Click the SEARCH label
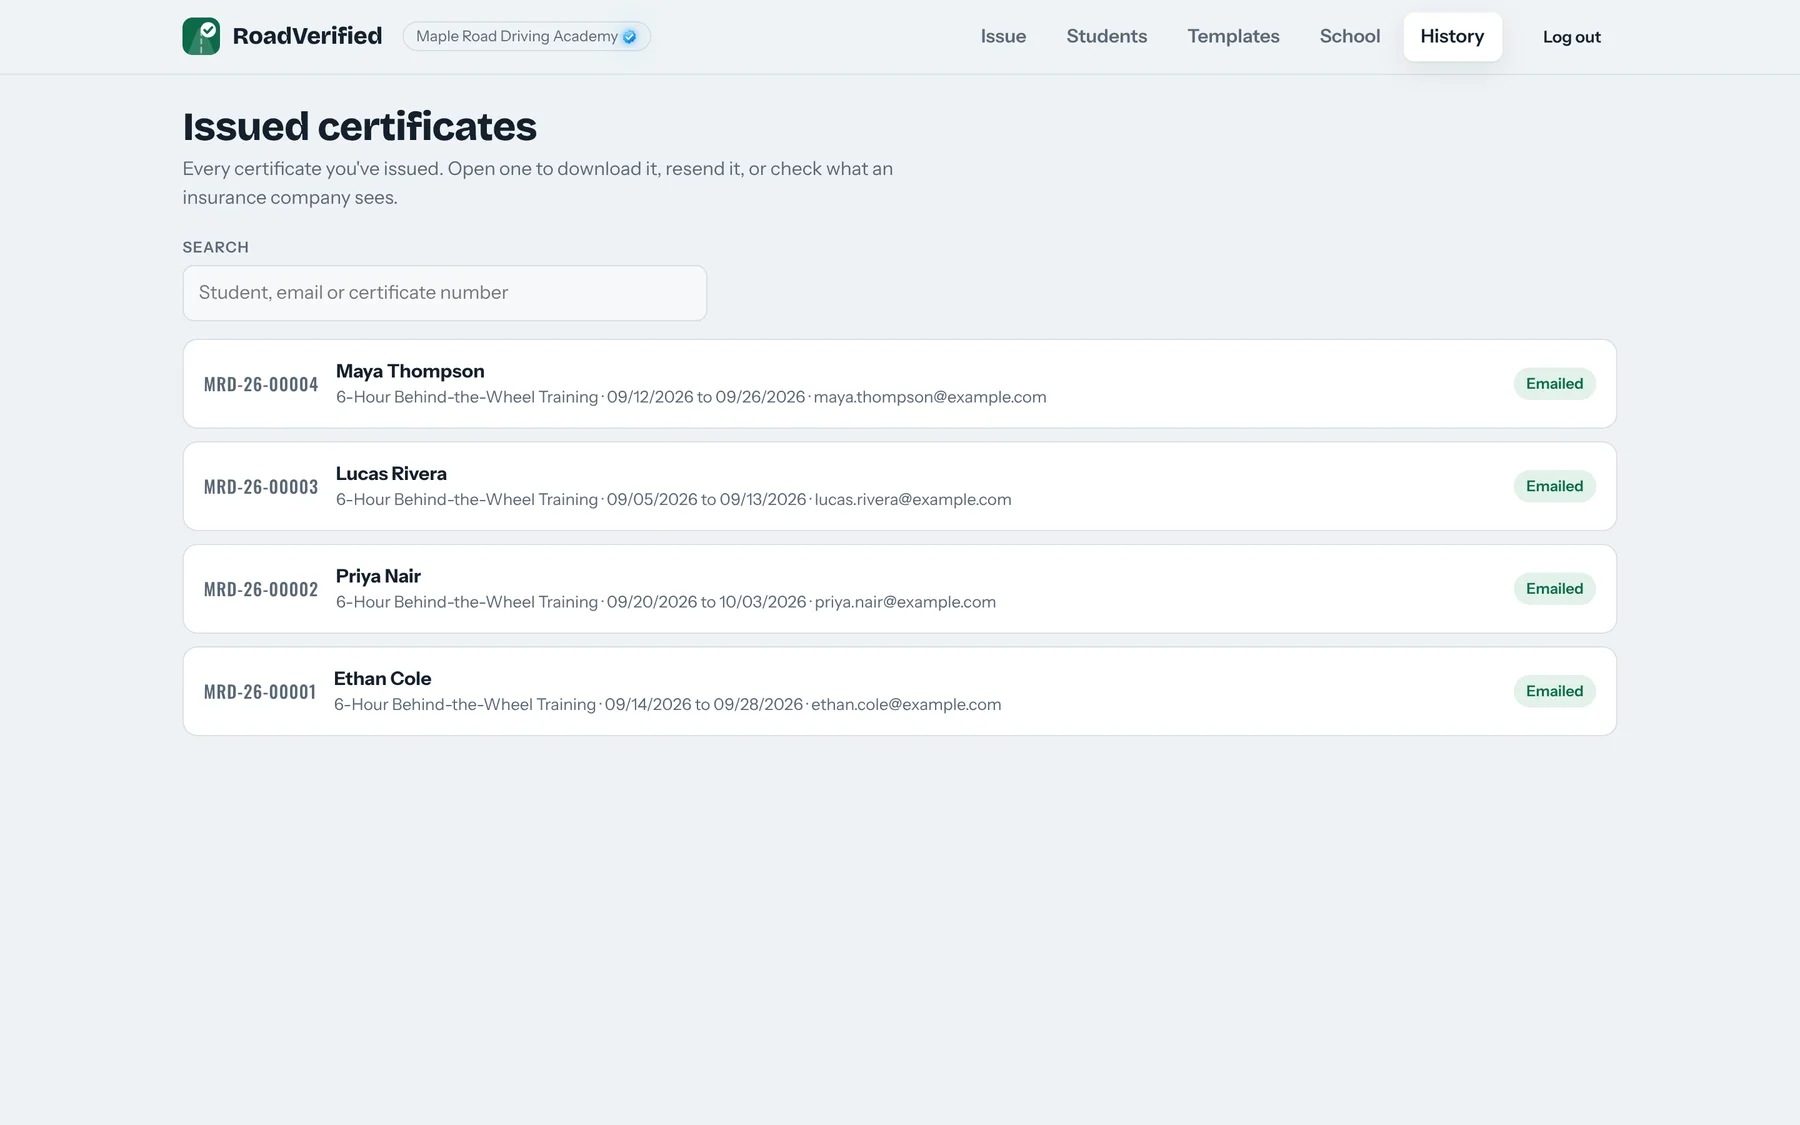 click(215, 247)
